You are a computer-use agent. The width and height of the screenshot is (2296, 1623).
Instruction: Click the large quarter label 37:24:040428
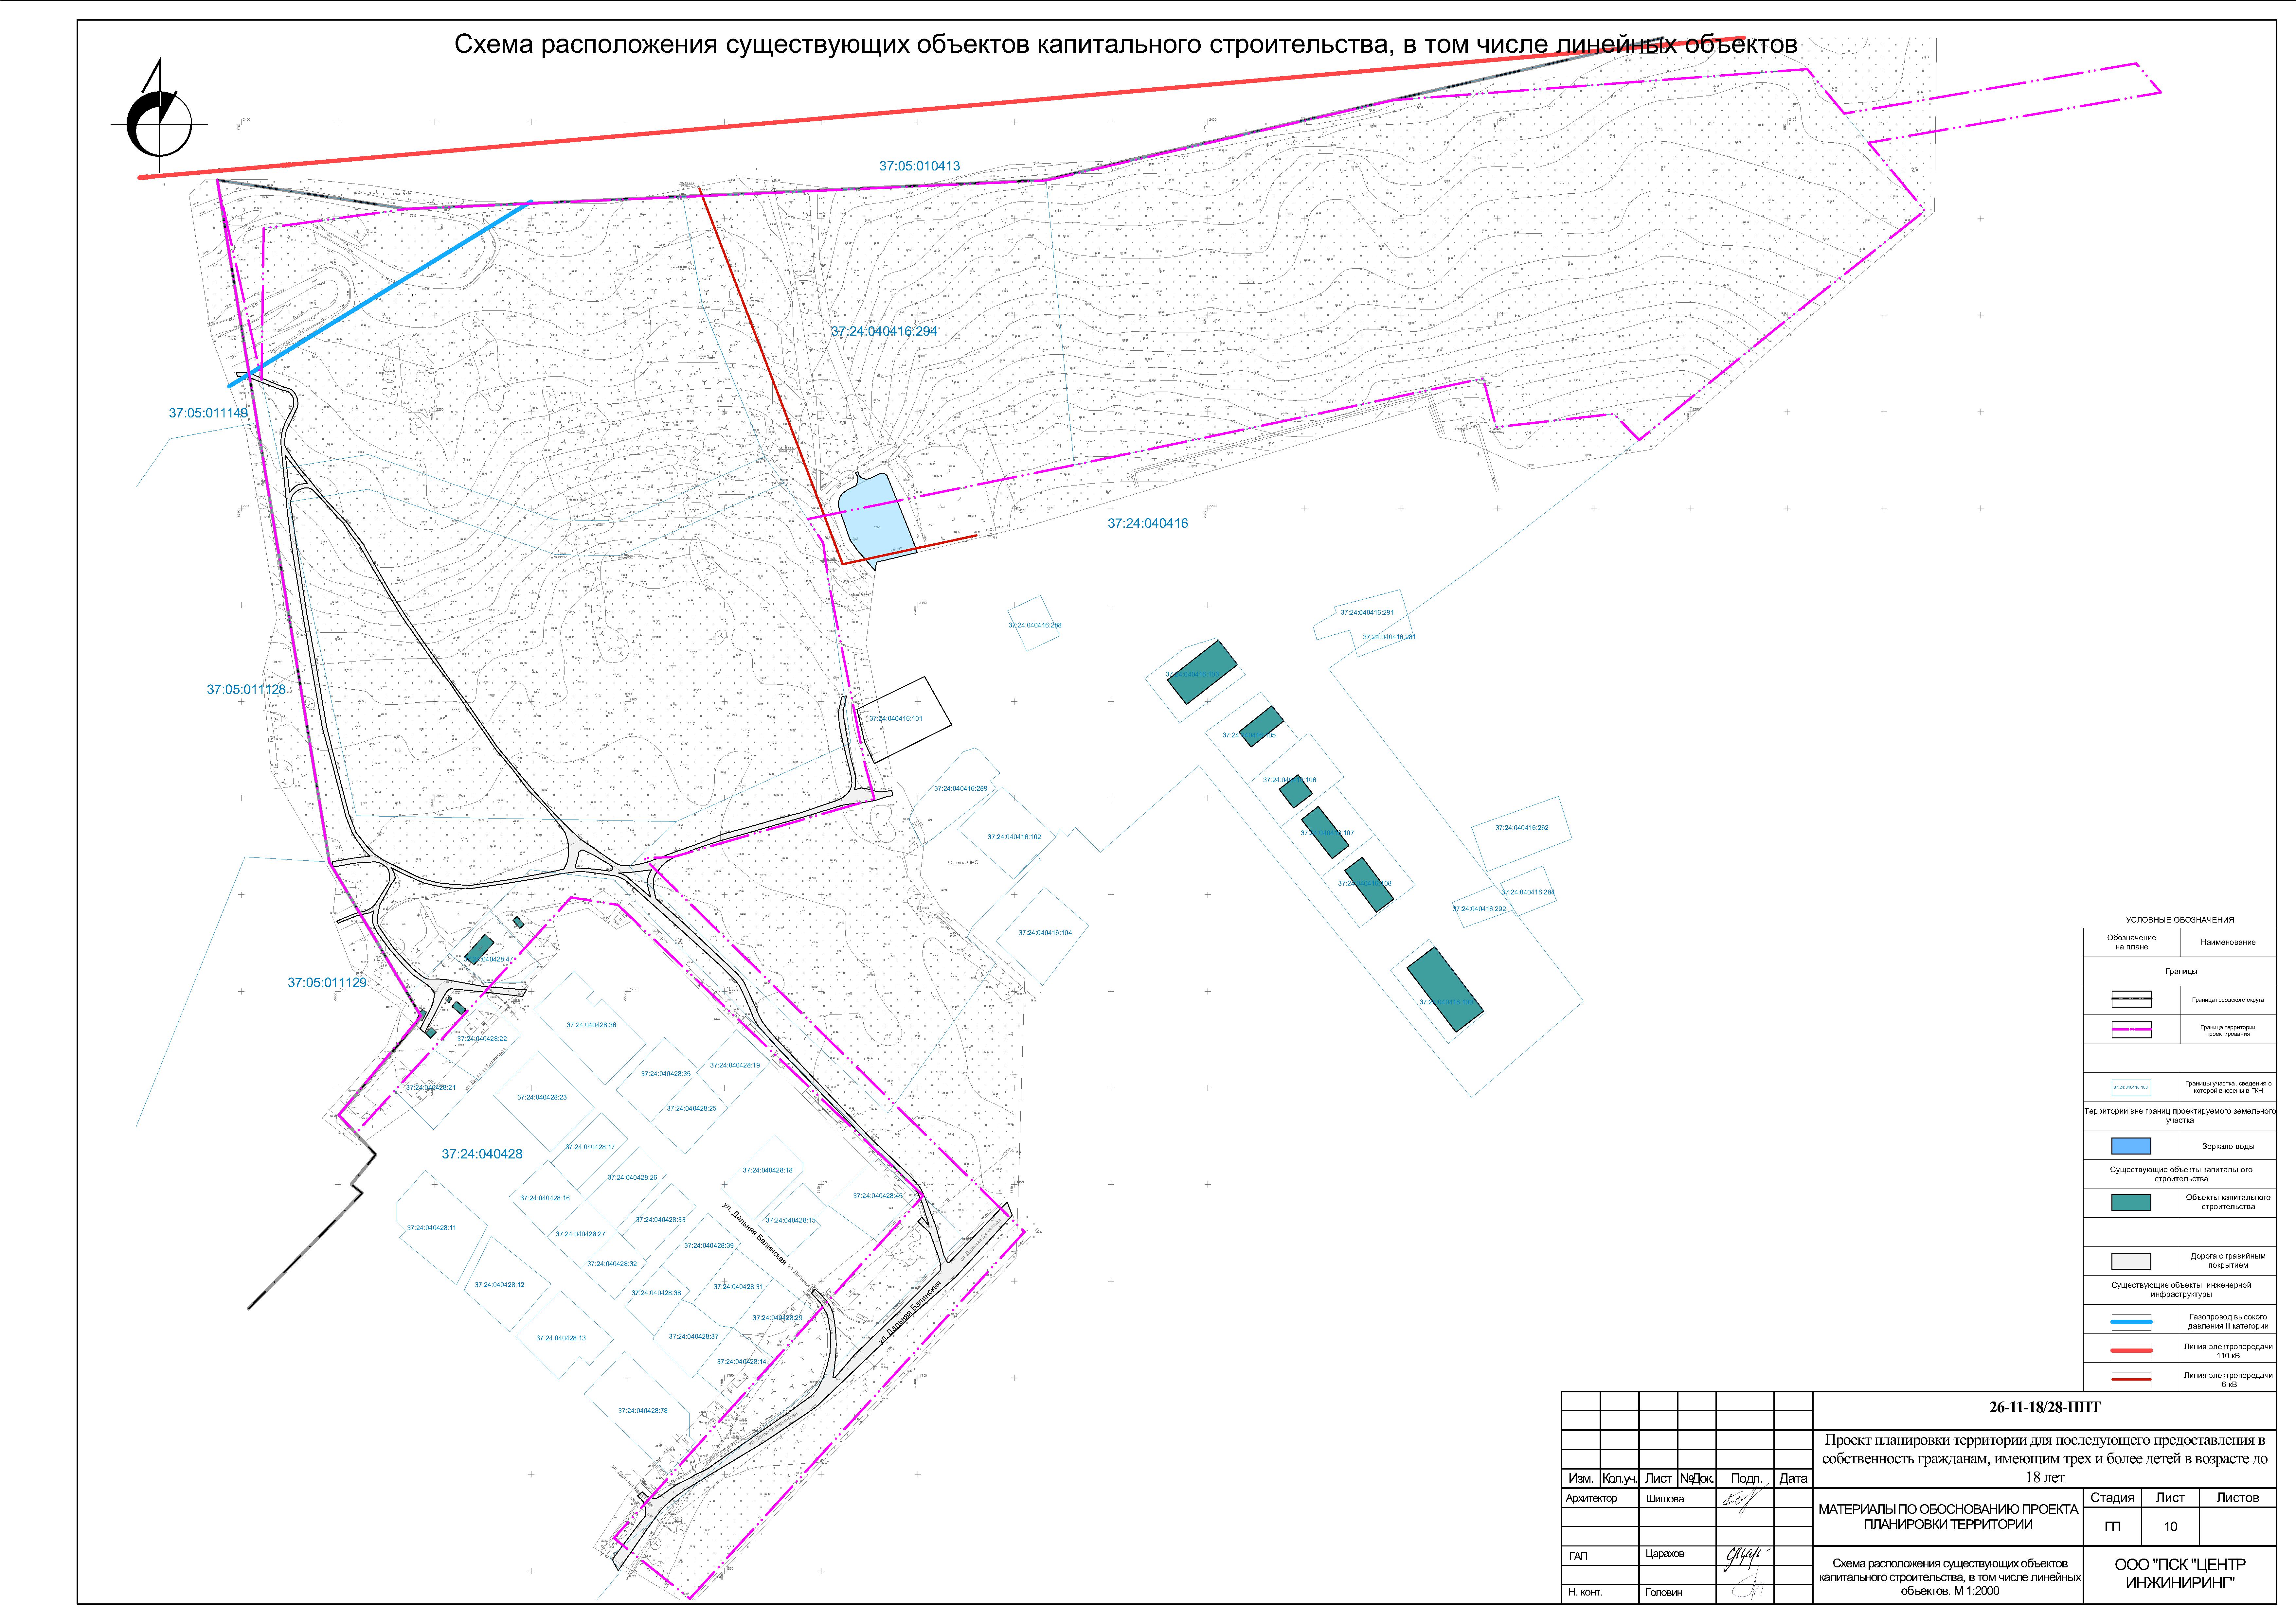482,1154
